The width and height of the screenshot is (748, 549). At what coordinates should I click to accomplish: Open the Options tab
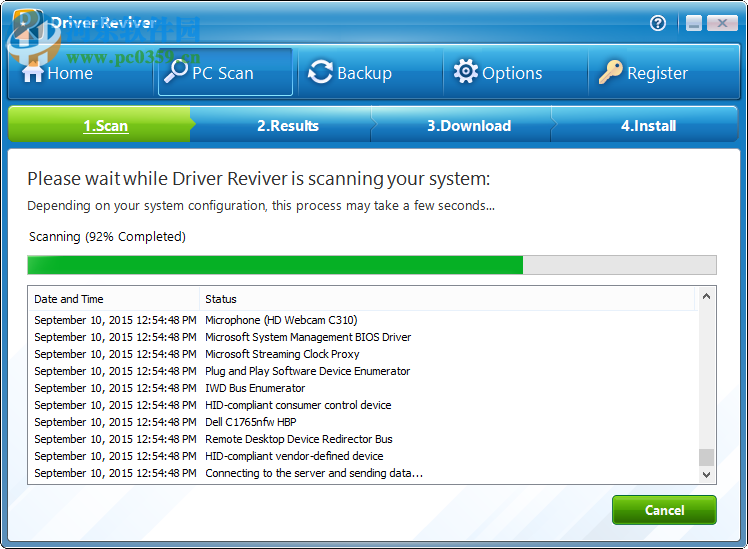pyautogui.click(x=515, y=72)
